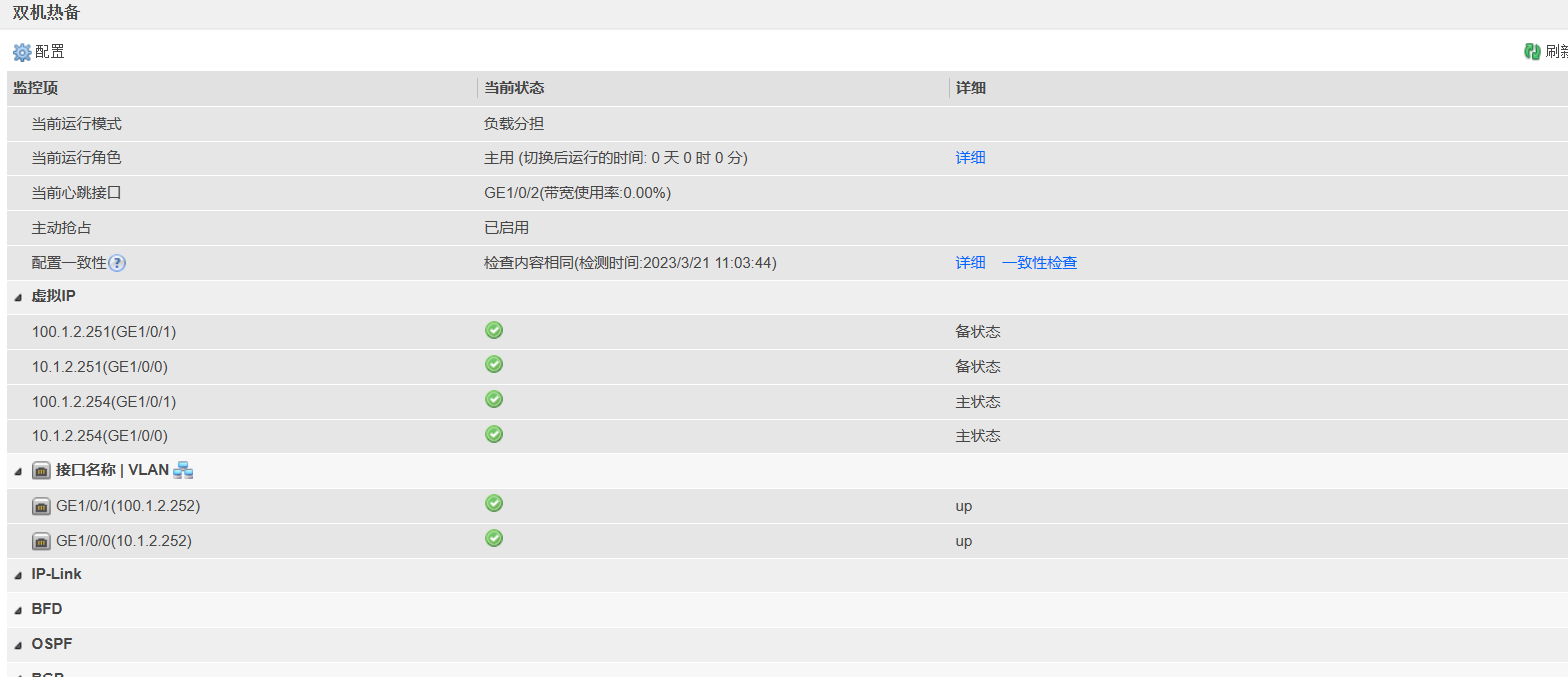Screen dimensions: 1568x677
Task: Click the up status for GE1/0/1(100.1.2.252)
Action: coord(964,506)
